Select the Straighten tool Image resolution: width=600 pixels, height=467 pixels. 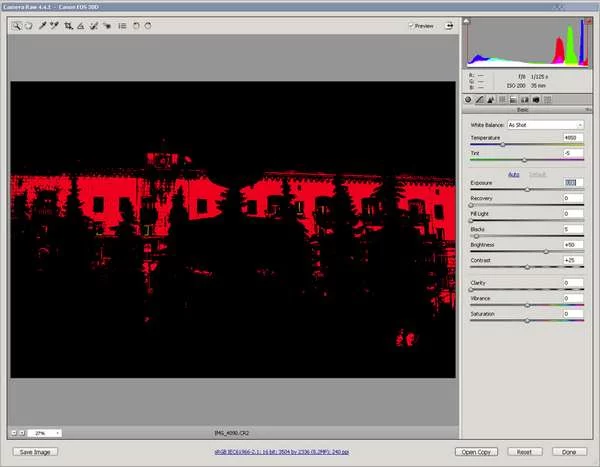(x=81, y=26)
